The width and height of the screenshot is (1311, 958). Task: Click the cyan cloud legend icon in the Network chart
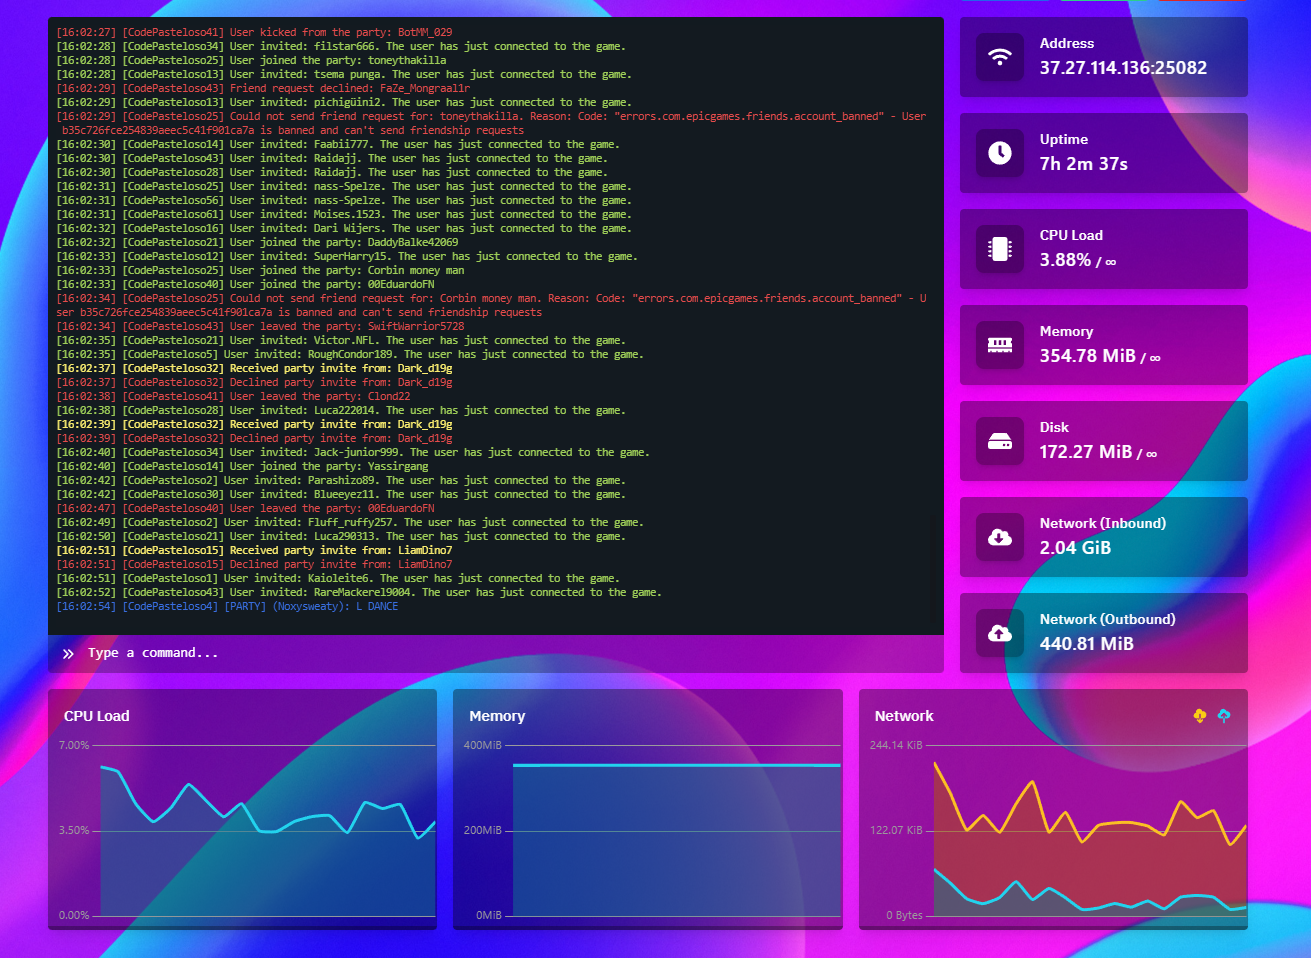tap(1224, 715)
